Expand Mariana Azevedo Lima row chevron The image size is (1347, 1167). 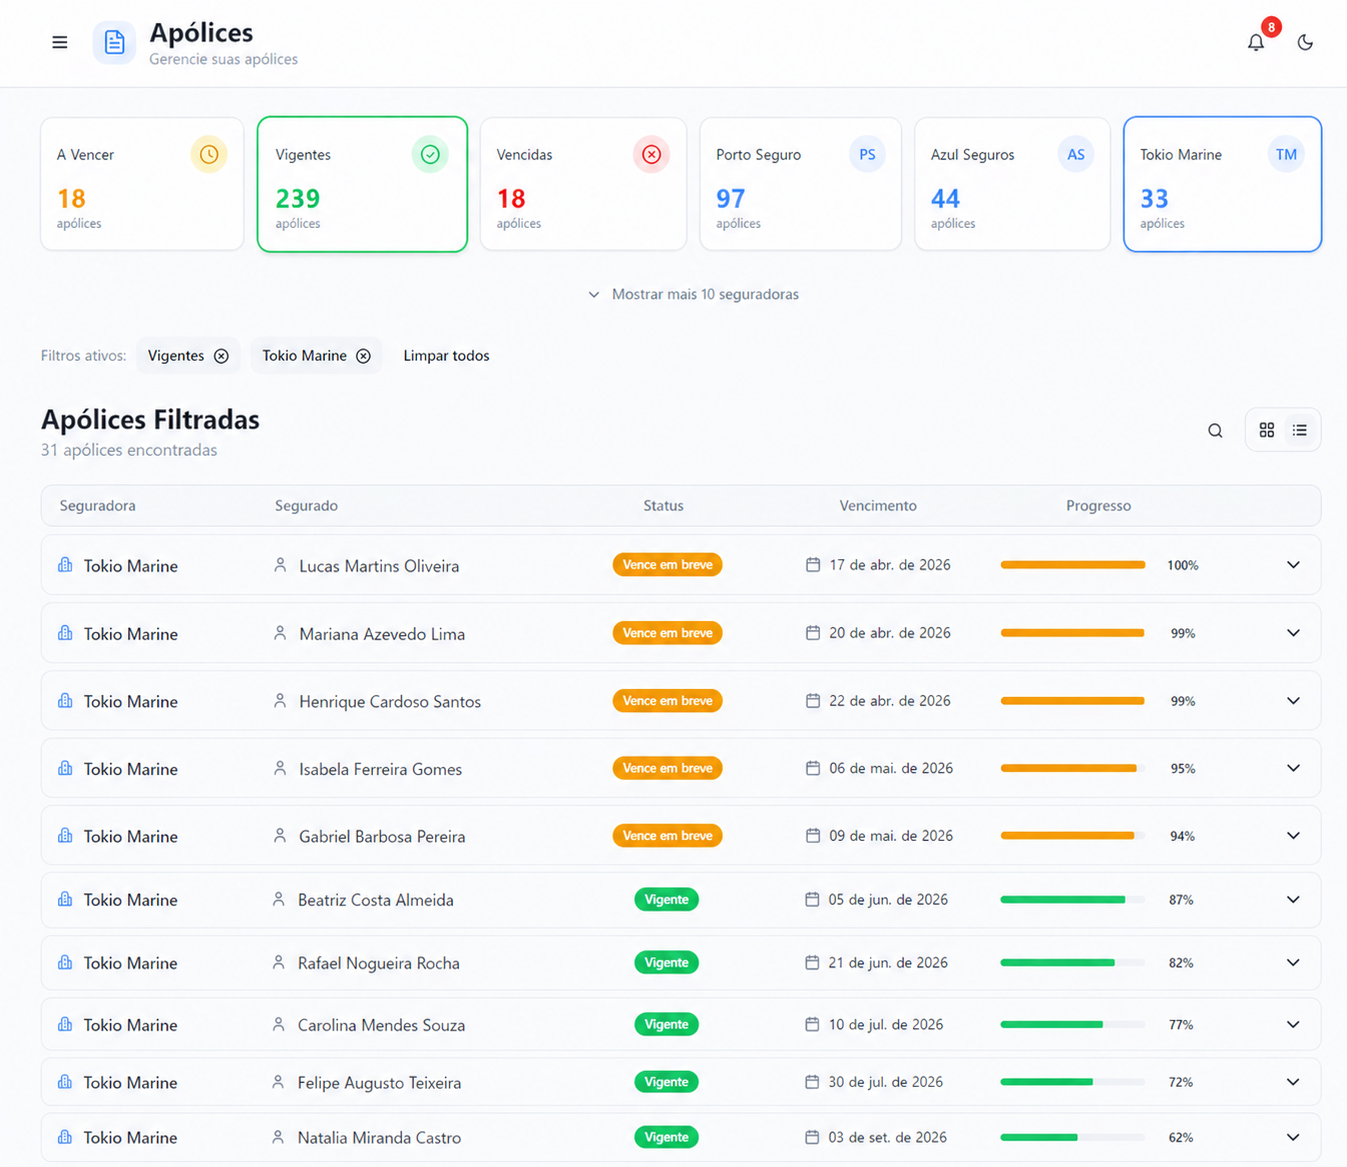click(1293, 633)
